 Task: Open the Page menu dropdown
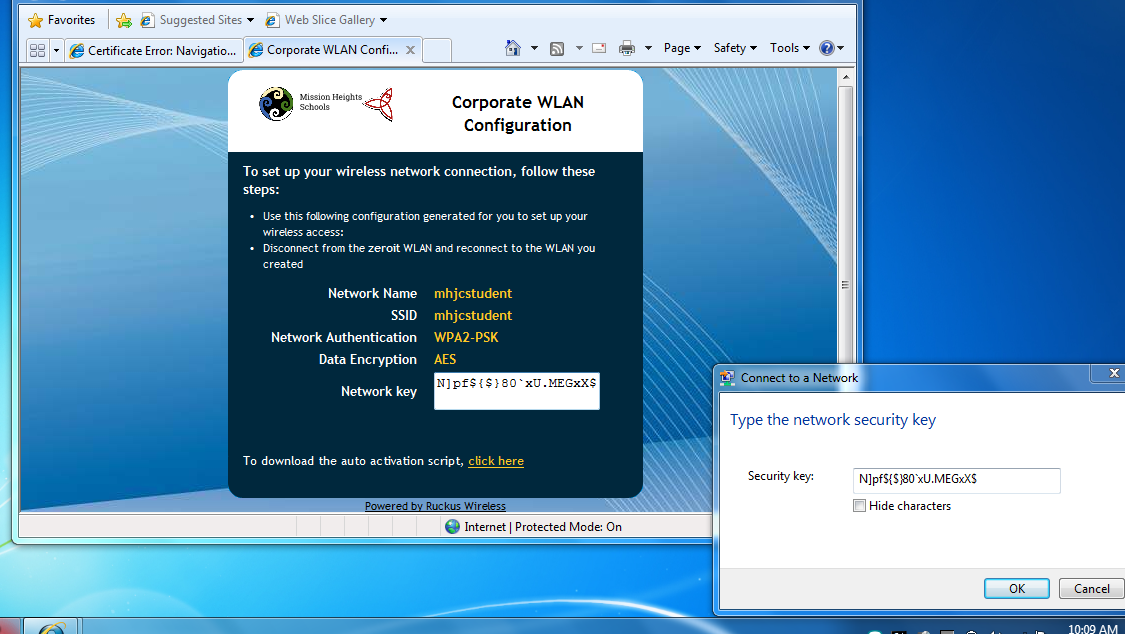coord(683,48)
